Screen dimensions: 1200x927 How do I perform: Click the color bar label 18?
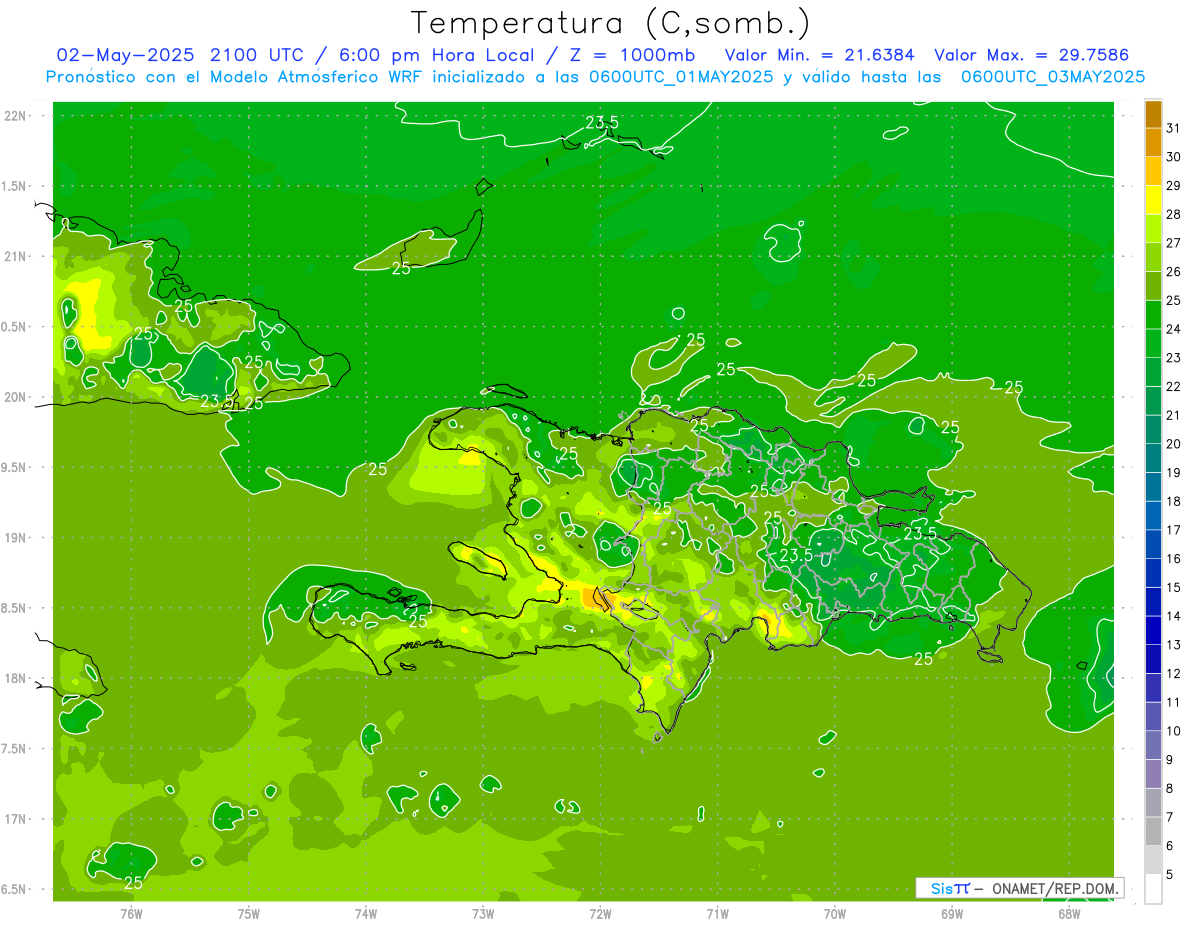pyautogui.click(x=1173, y=501)
